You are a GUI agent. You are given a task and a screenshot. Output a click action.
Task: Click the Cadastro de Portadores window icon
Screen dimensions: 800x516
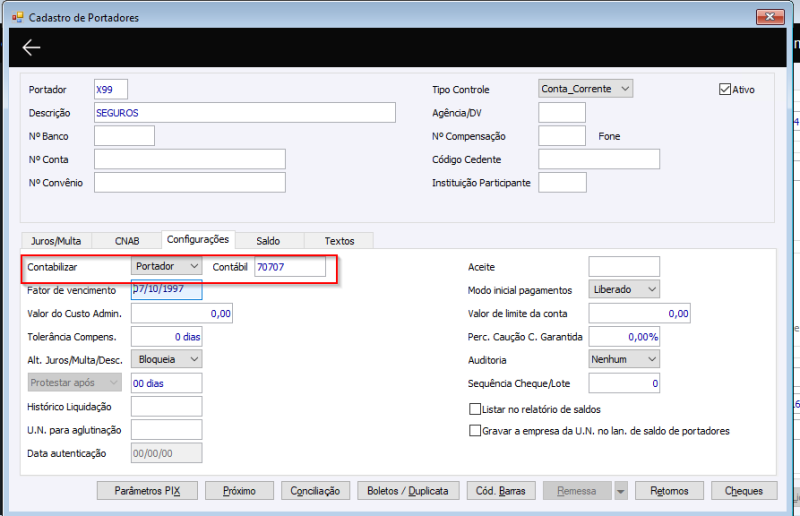tap(18, 17)
